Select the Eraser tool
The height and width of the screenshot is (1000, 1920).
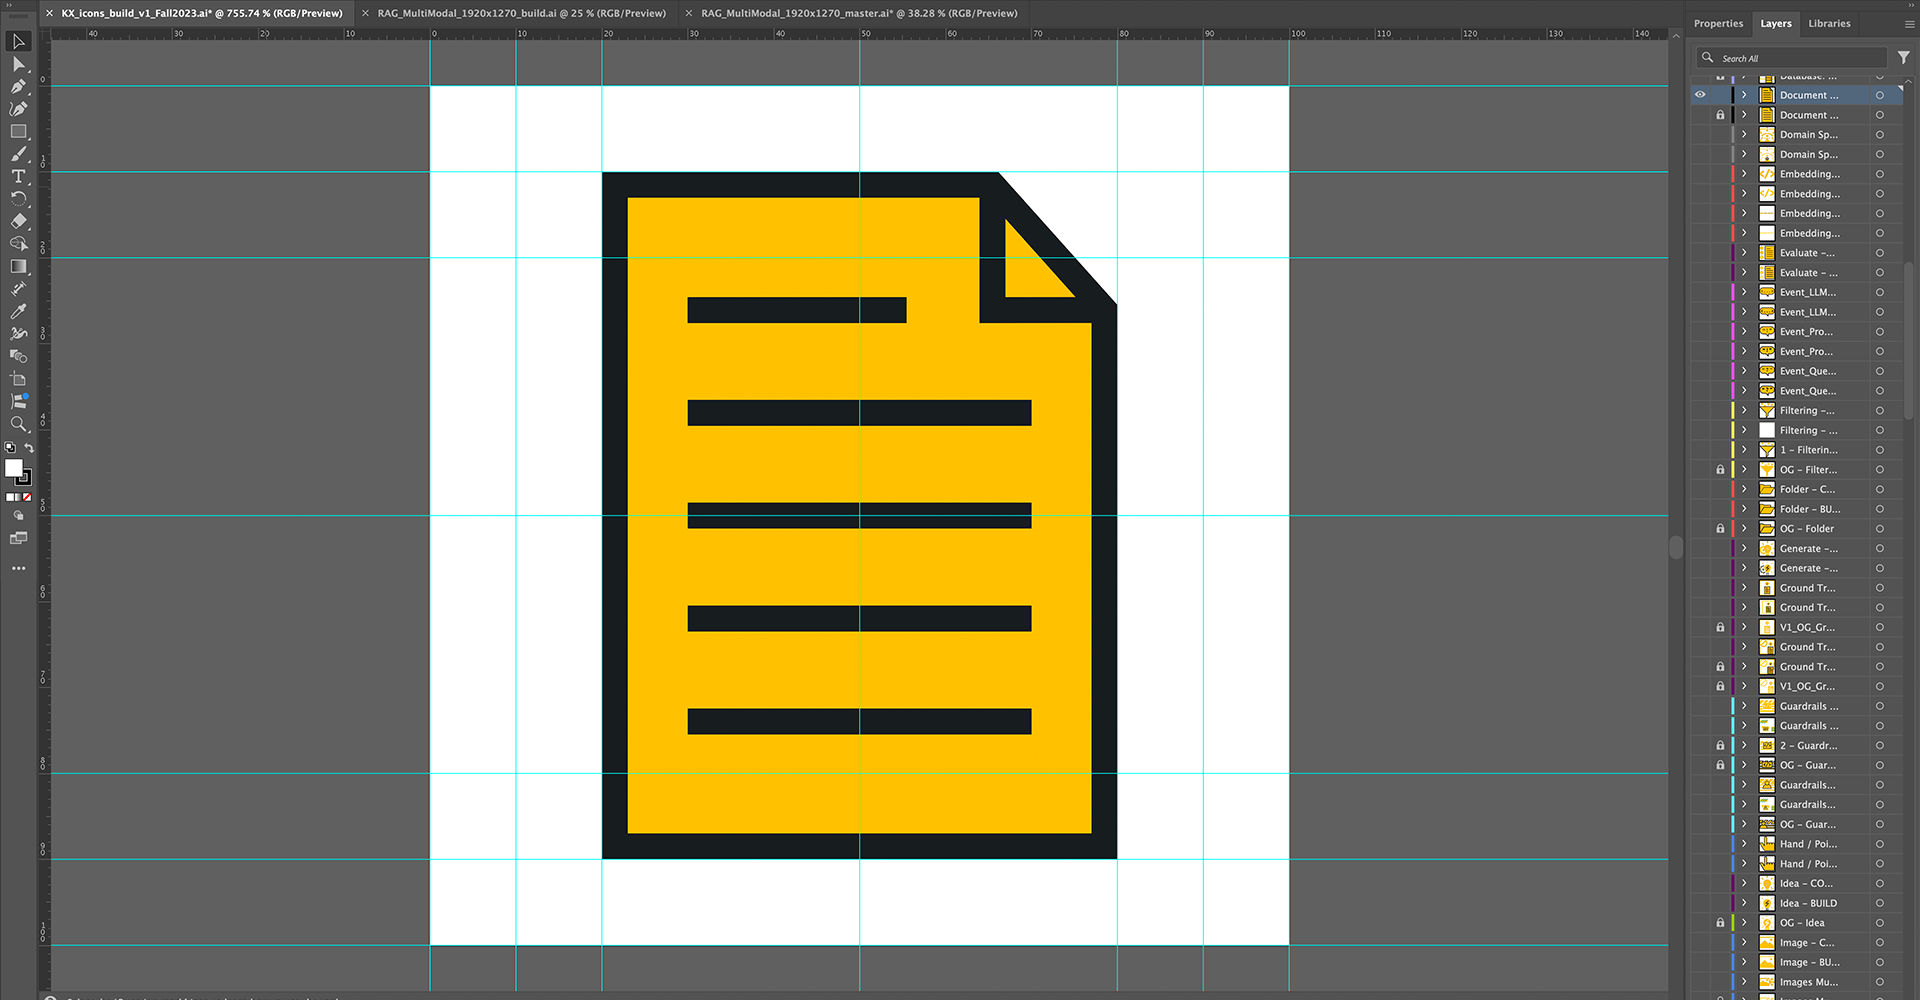click(x=18, y=221)
